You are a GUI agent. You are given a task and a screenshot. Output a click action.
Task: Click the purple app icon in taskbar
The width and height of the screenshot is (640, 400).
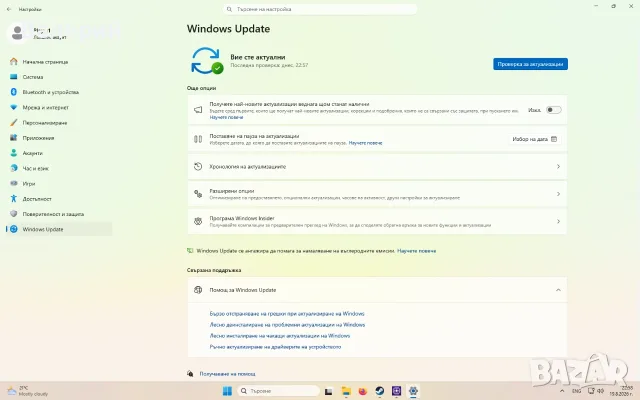pyautogui.click(x=396, y=391)
